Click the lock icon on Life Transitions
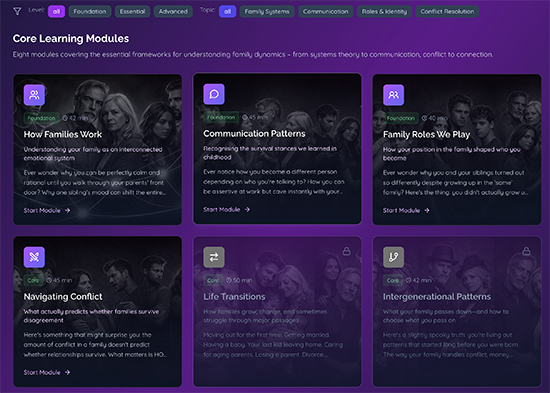 click(x=347, y=251)
